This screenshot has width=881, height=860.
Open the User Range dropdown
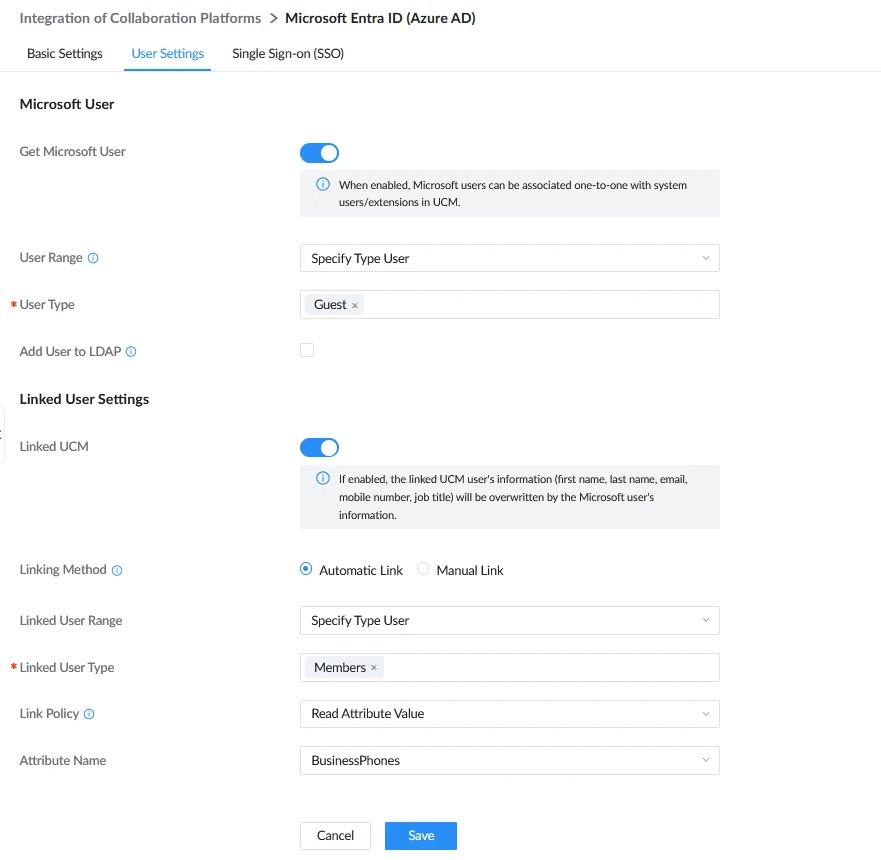[510, 258]
